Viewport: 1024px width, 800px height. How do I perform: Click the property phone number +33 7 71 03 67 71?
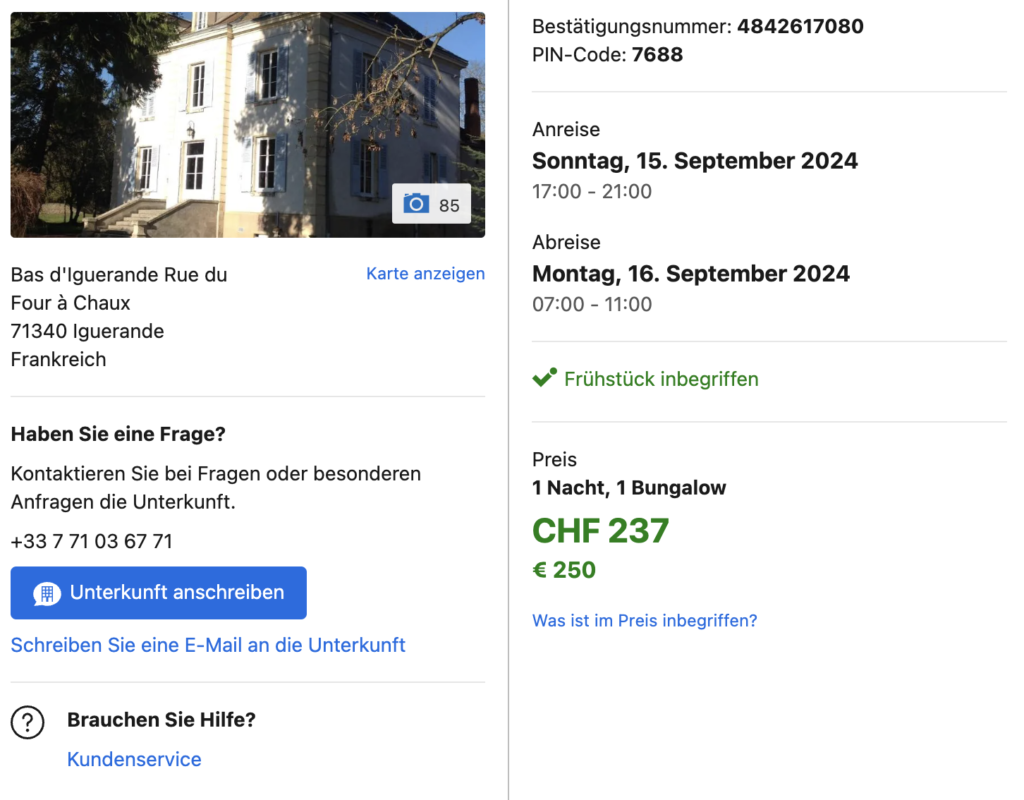click(x=91, y=541)
